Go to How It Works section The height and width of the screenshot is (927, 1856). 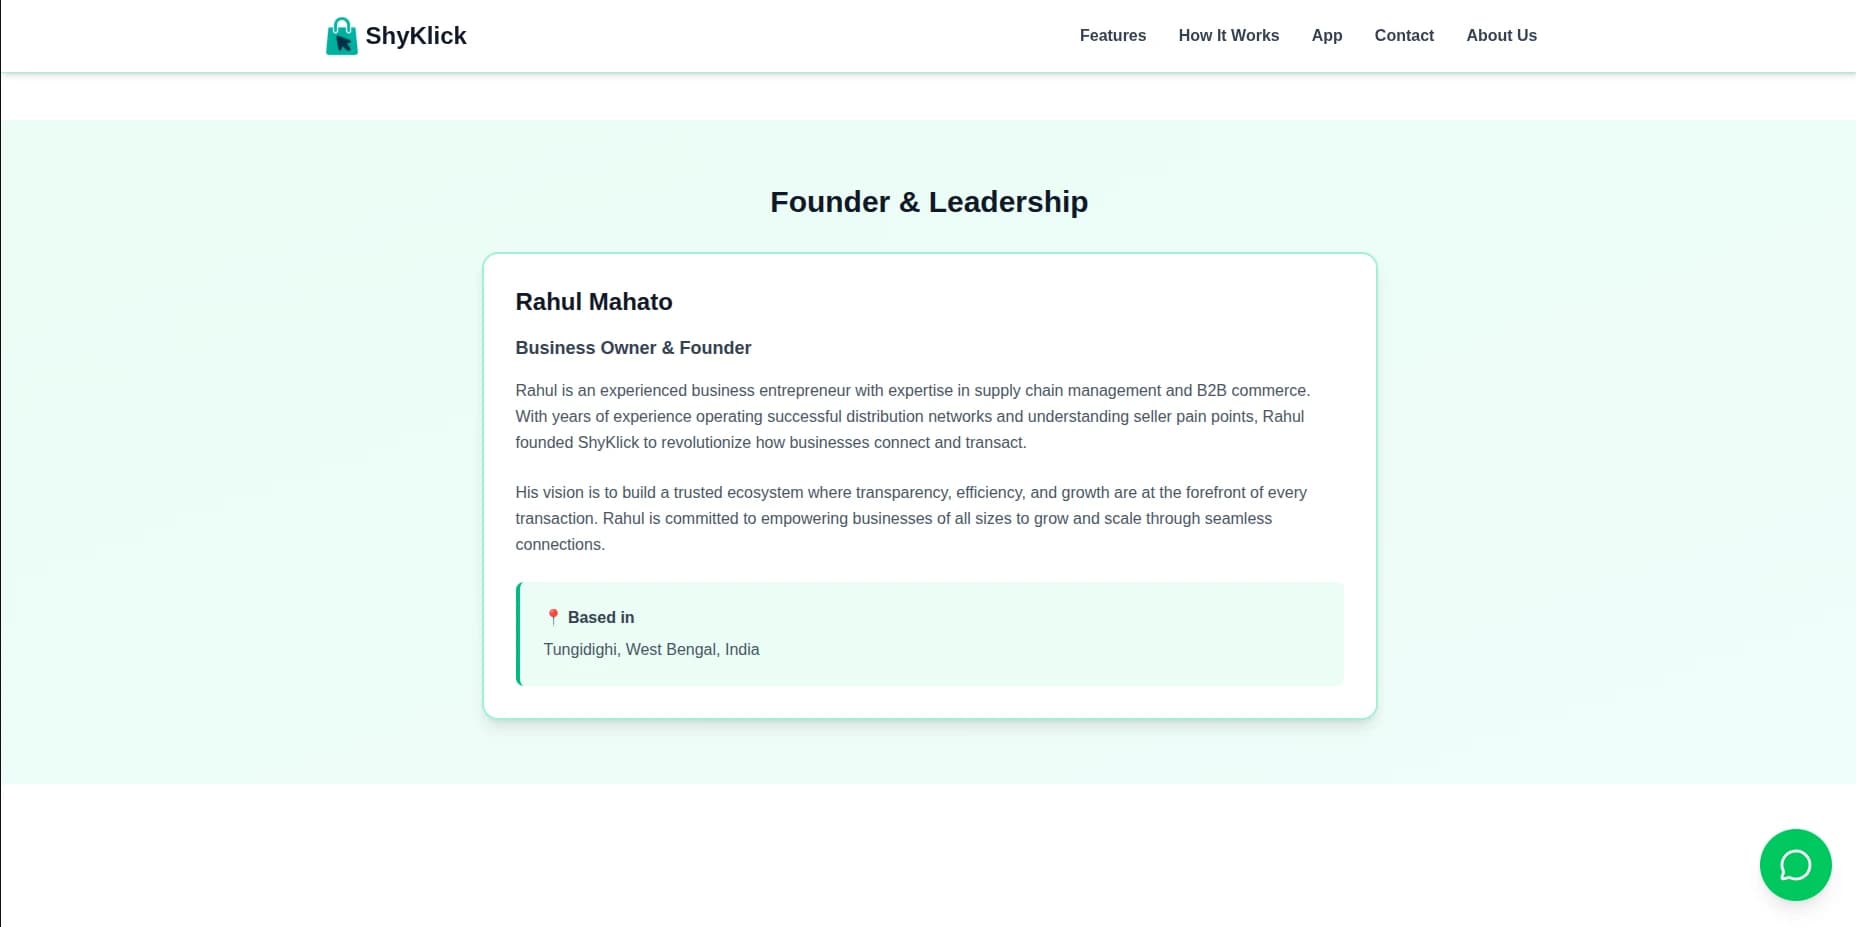click(x=1228, y=36)
